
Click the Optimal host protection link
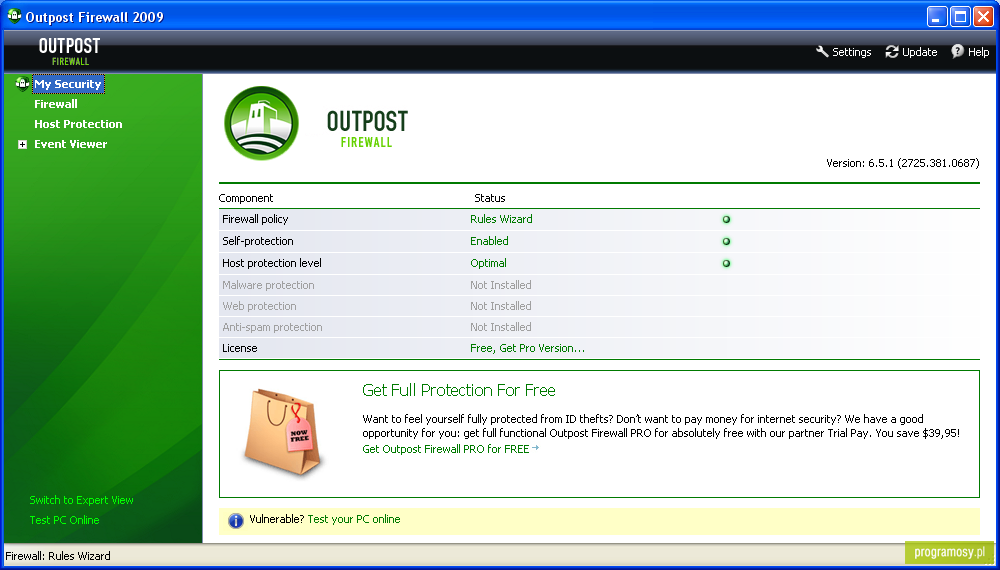488,263
